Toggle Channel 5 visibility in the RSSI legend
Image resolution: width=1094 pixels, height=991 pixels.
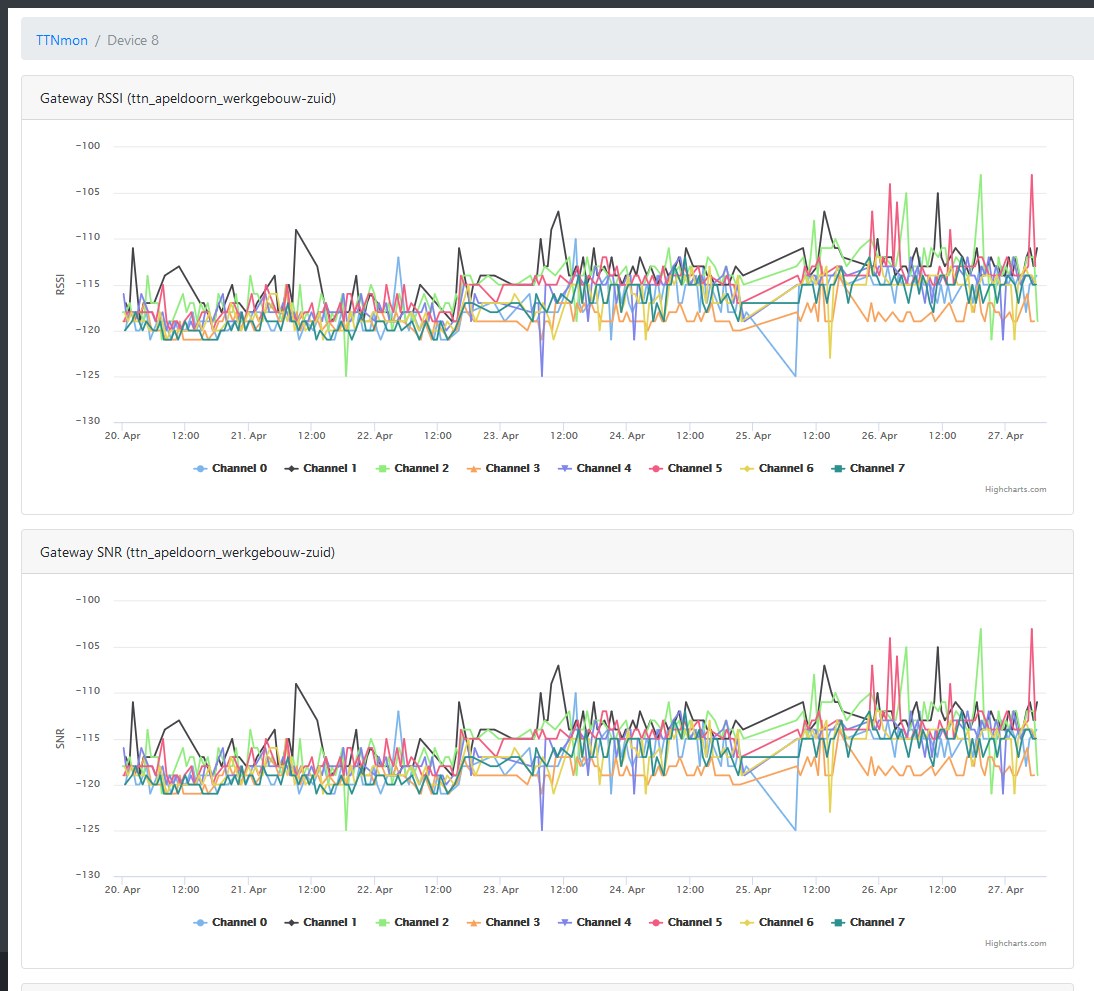pyautogui.click(x=686, y=468)
